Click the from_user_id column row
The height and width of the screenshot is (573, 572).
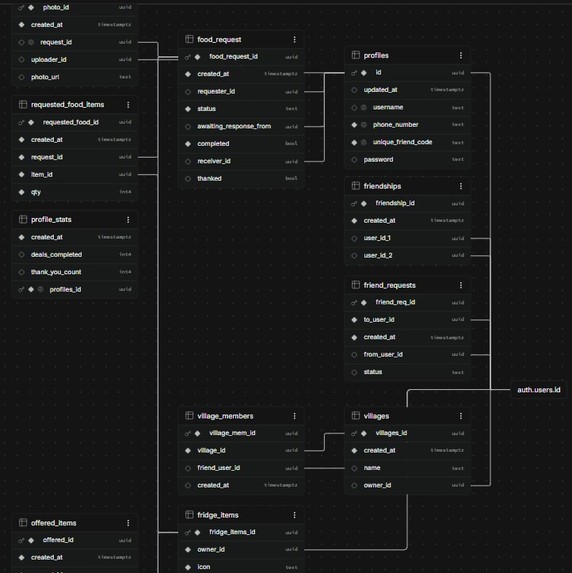[408, 354]
